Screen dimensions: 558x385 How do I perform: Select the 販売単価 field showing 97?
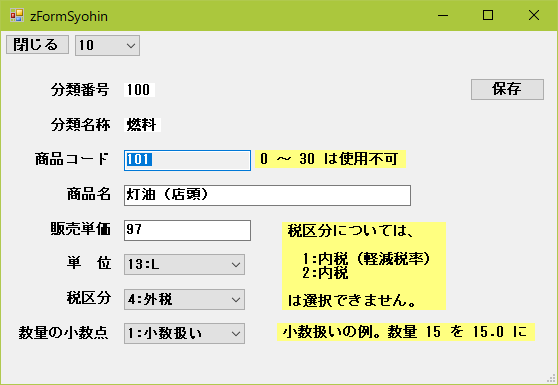187,230
